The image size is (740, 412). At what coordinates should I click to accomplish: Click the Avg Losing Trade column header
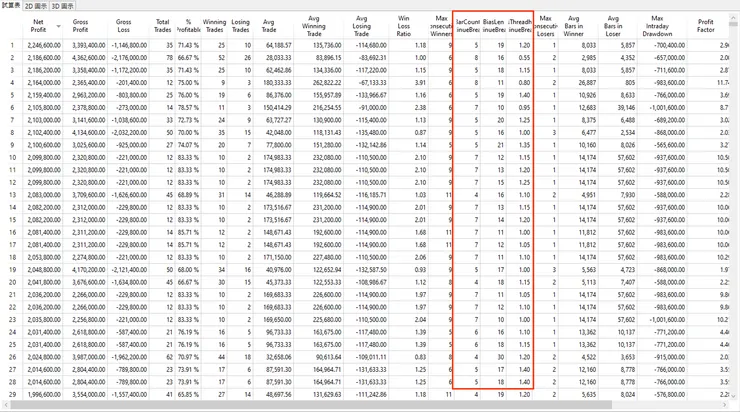[x=362, y=26]
